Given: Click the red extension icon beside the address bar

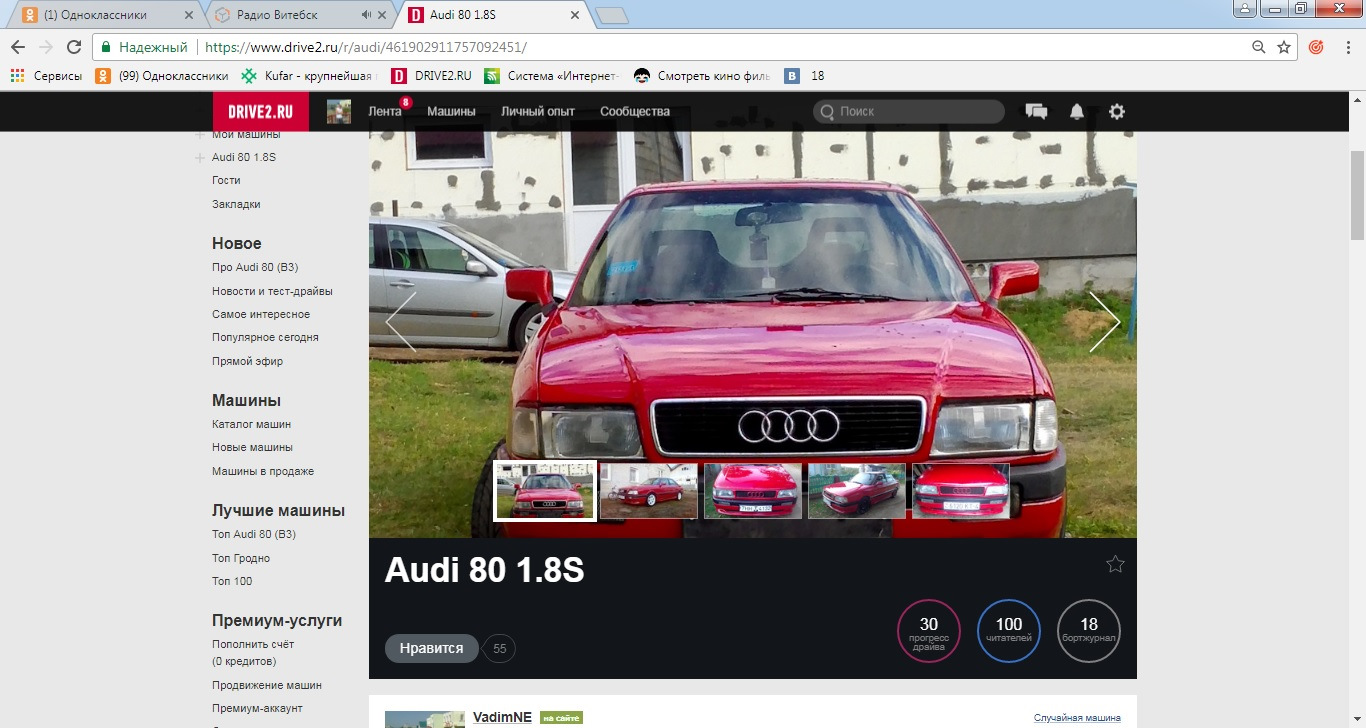Looking at the screenshot, I should point(1316,47).
